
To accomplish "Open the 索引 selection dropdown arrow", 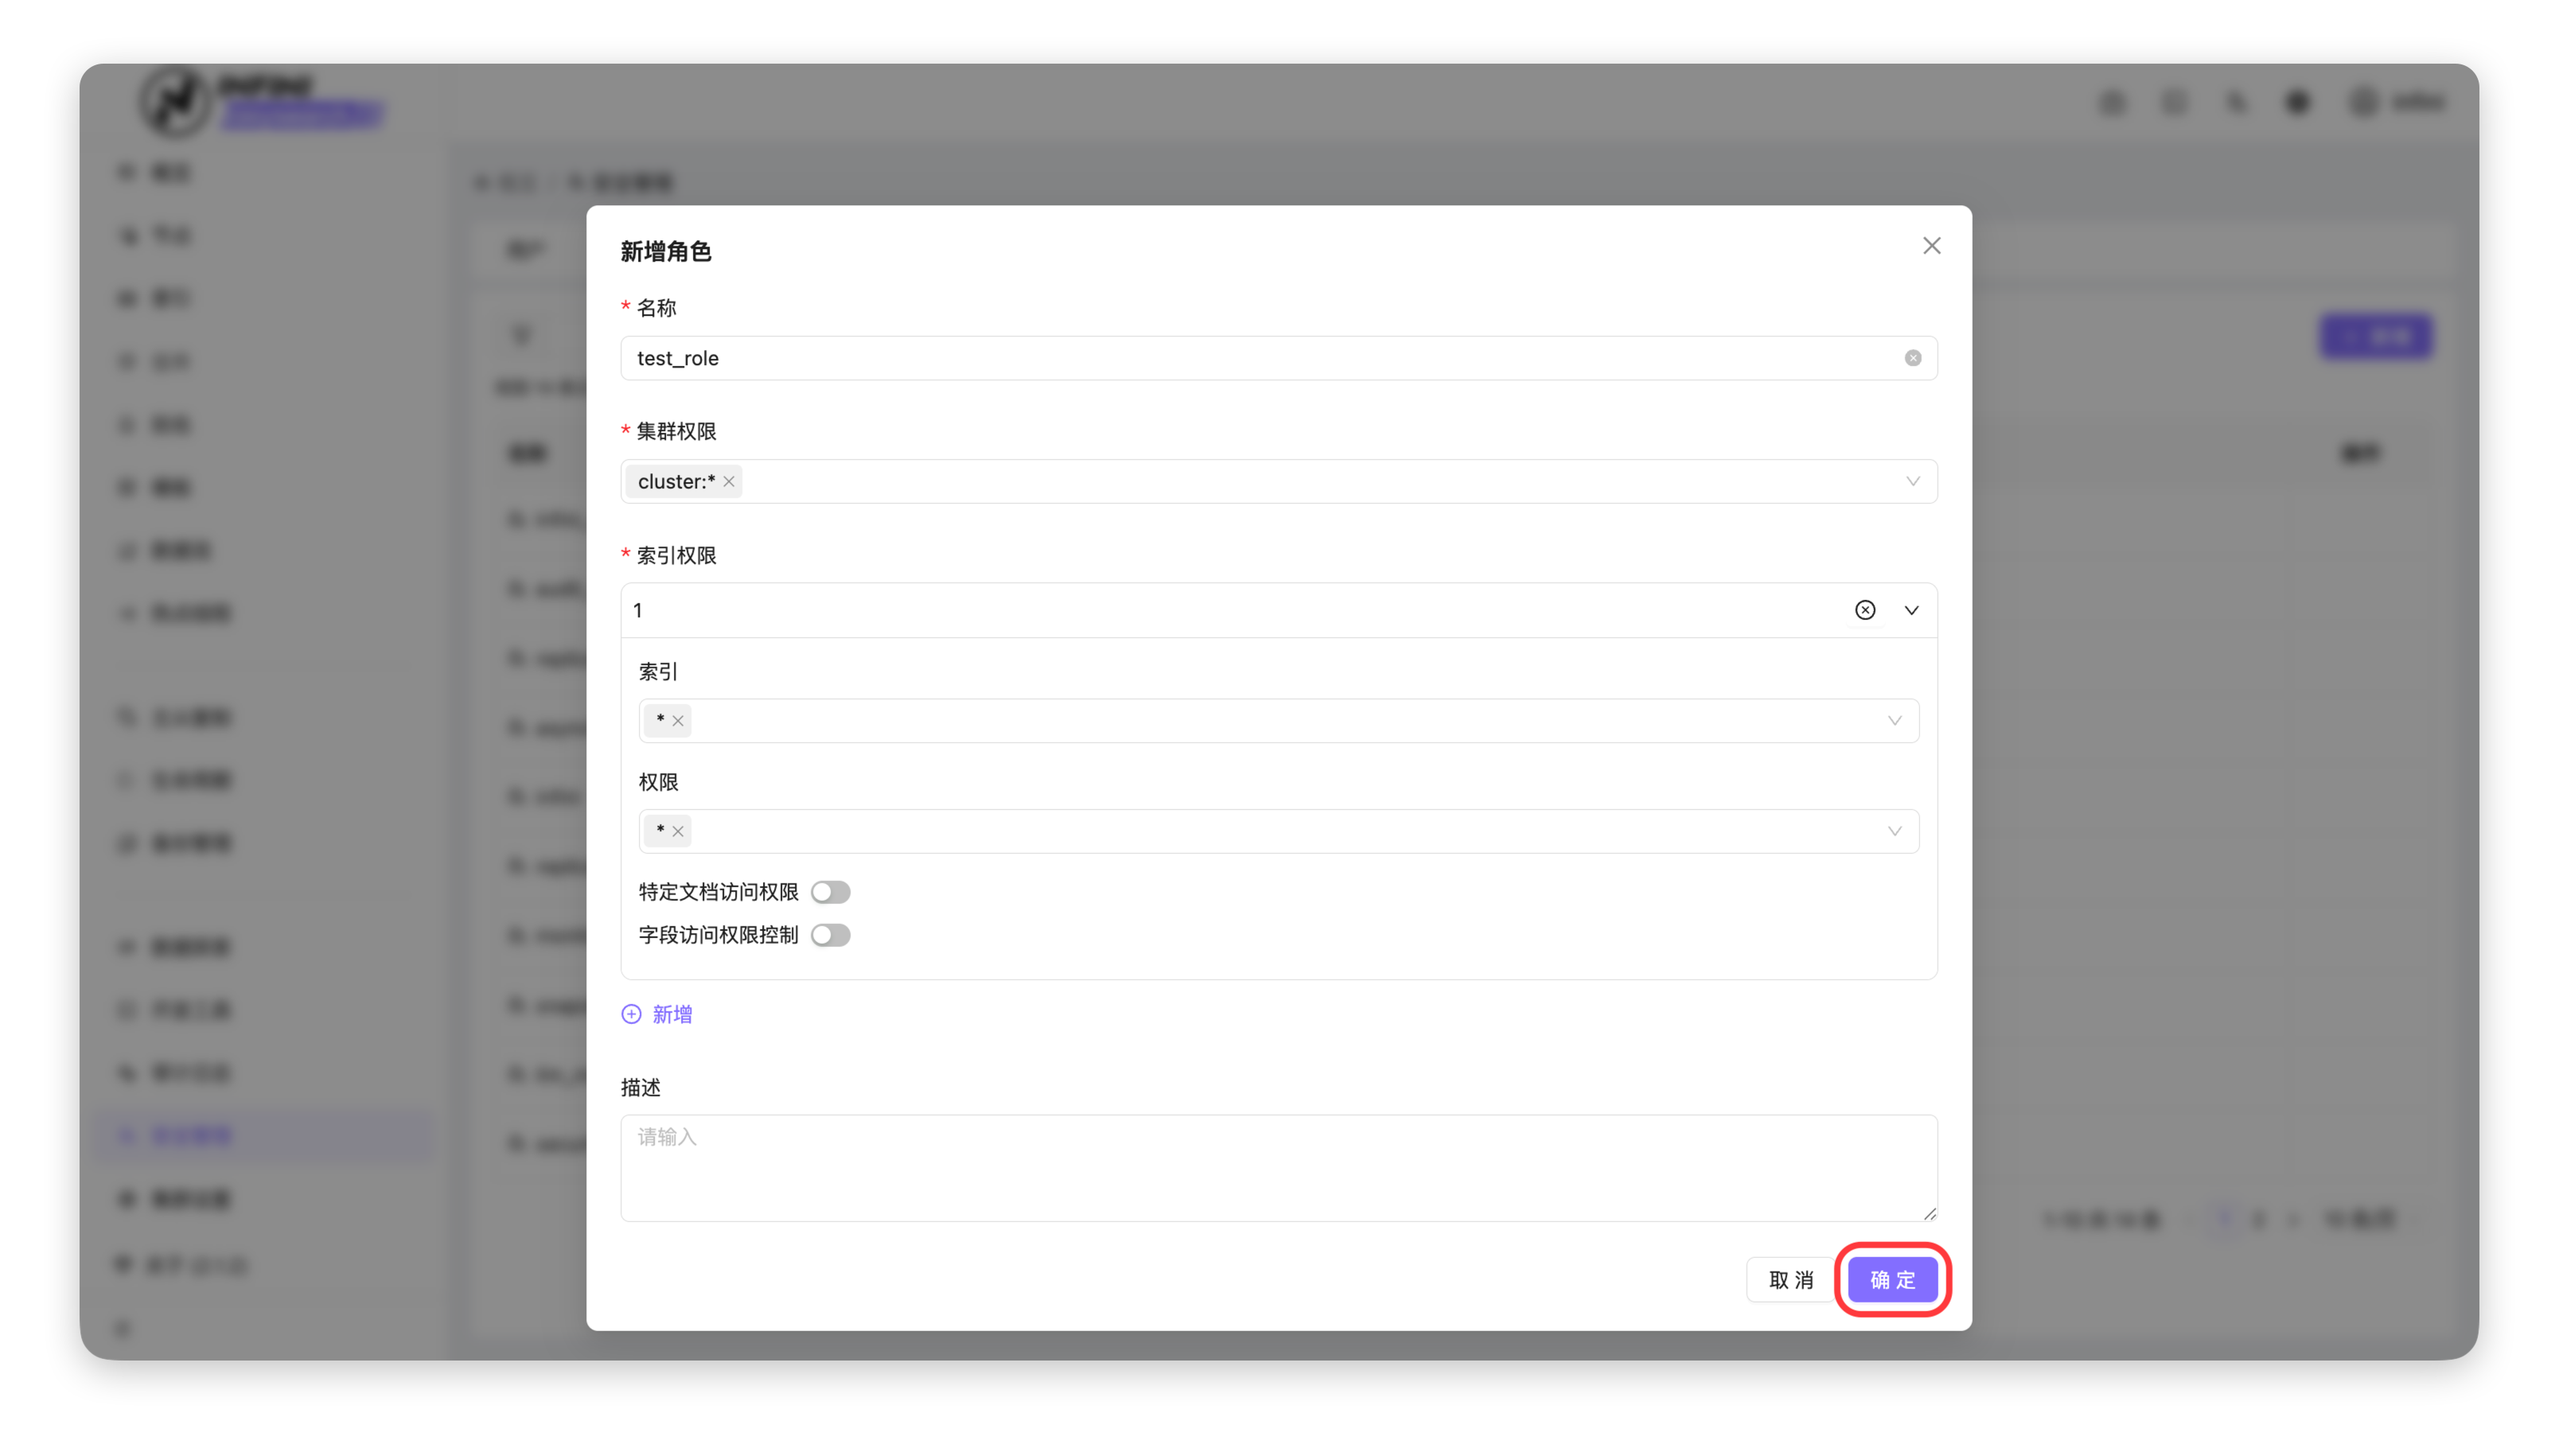I will click(1894, 721).
